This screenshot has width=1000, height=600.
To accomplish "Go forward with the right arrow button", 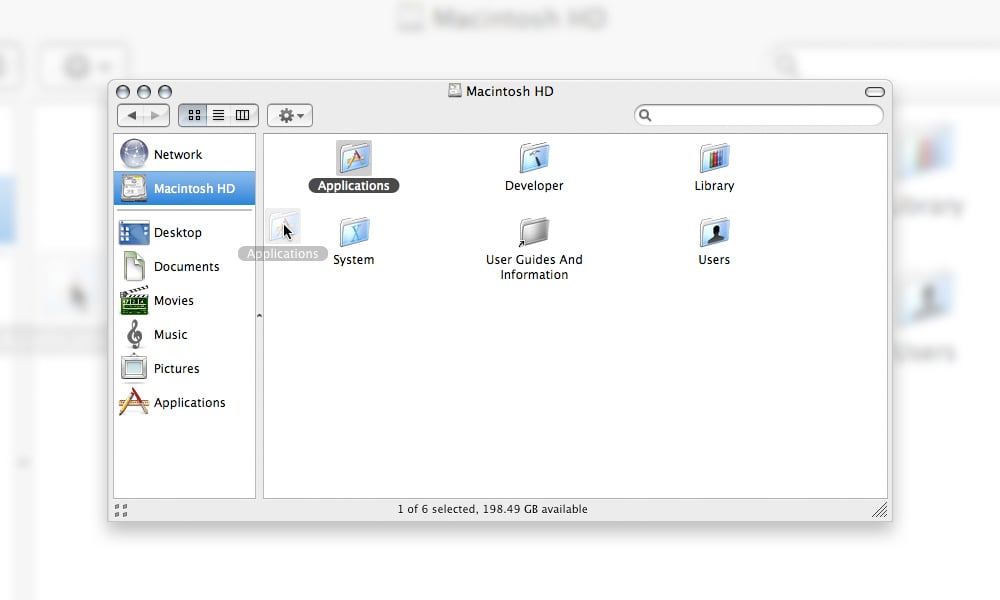I will 156,115.
